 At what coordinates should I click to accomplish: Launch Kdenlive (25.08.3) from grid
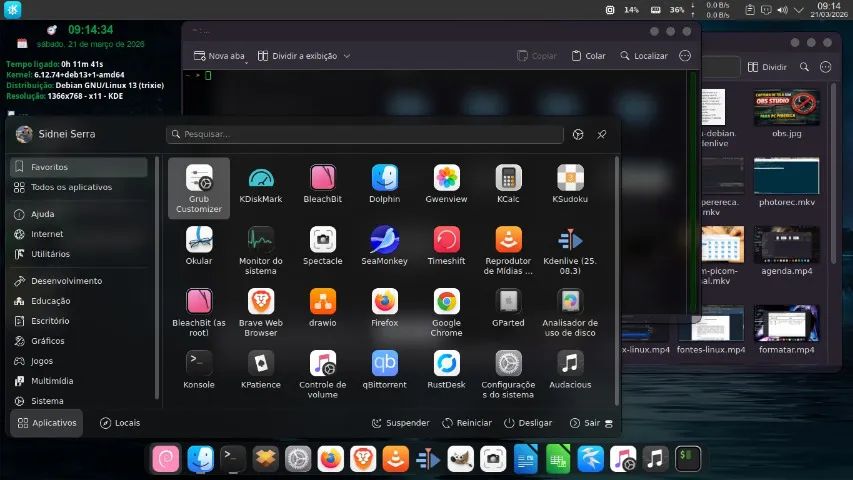570,250
